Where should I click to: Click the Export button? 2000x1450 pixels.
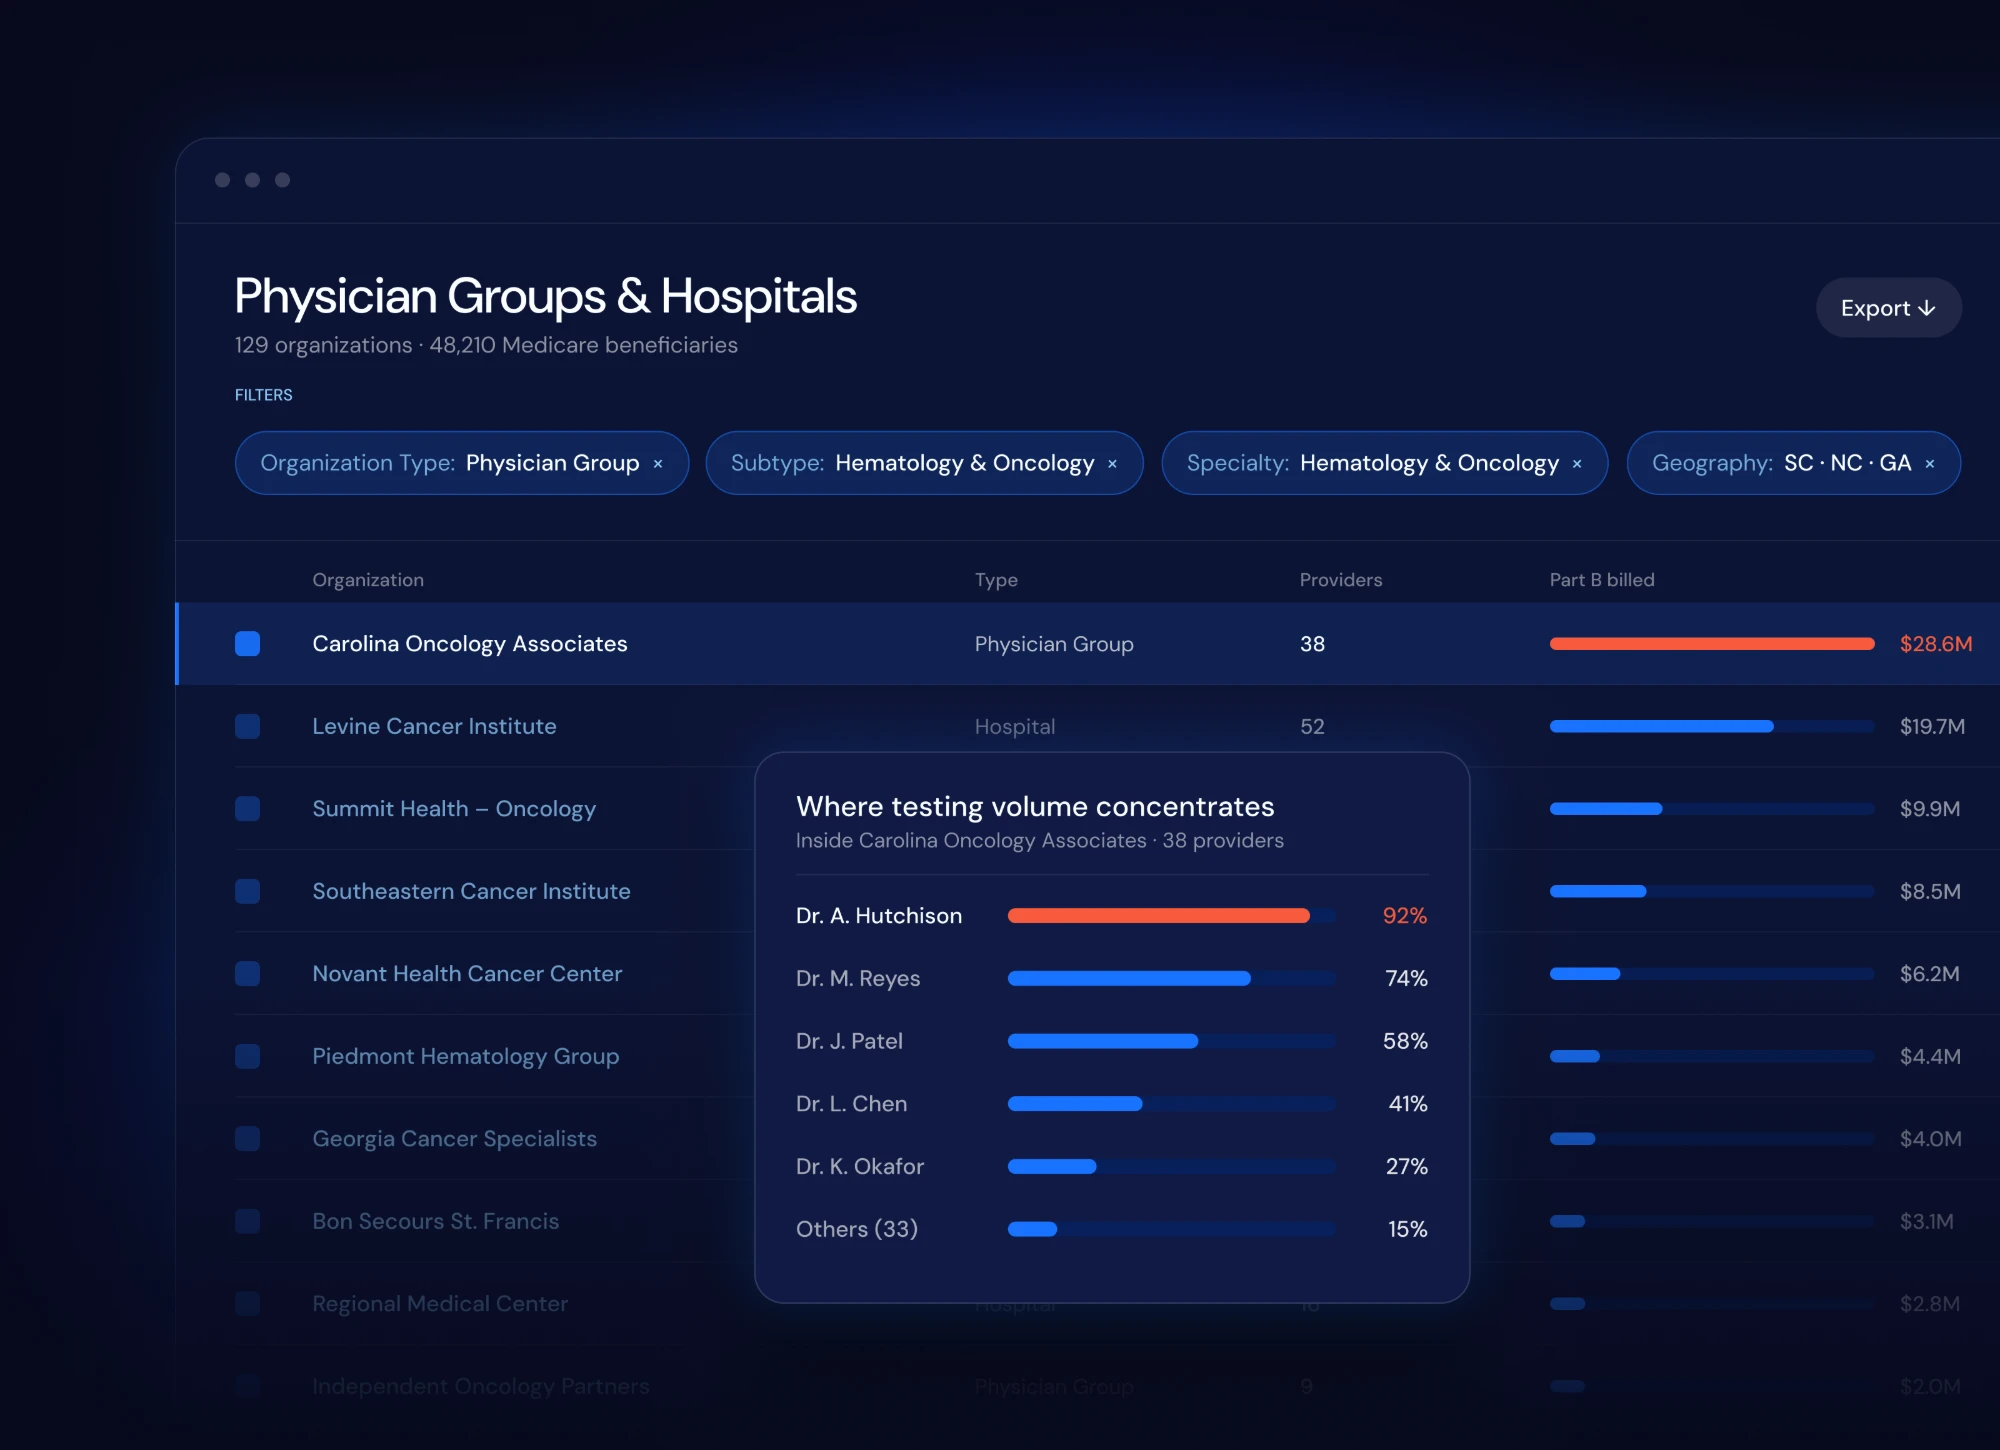click(x=1888, y=308)
